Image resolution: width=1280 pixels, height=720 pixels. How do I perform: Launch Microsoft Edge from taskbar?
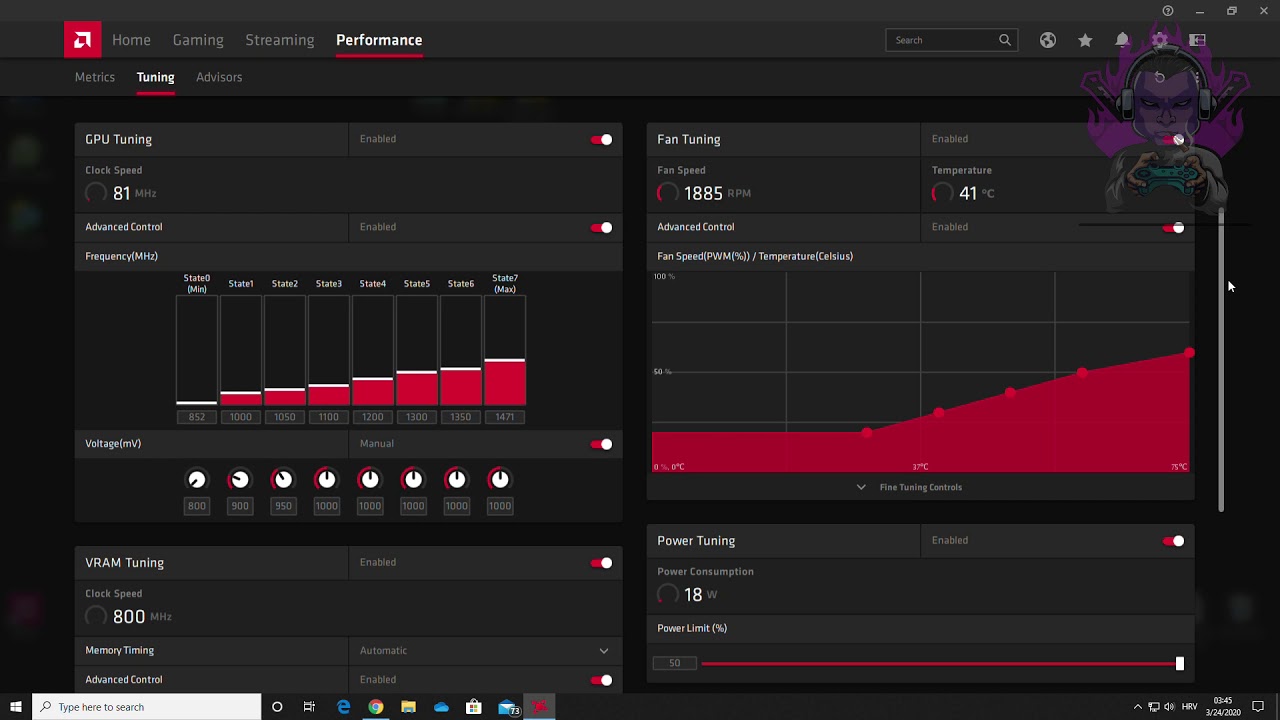click(343, 707)
